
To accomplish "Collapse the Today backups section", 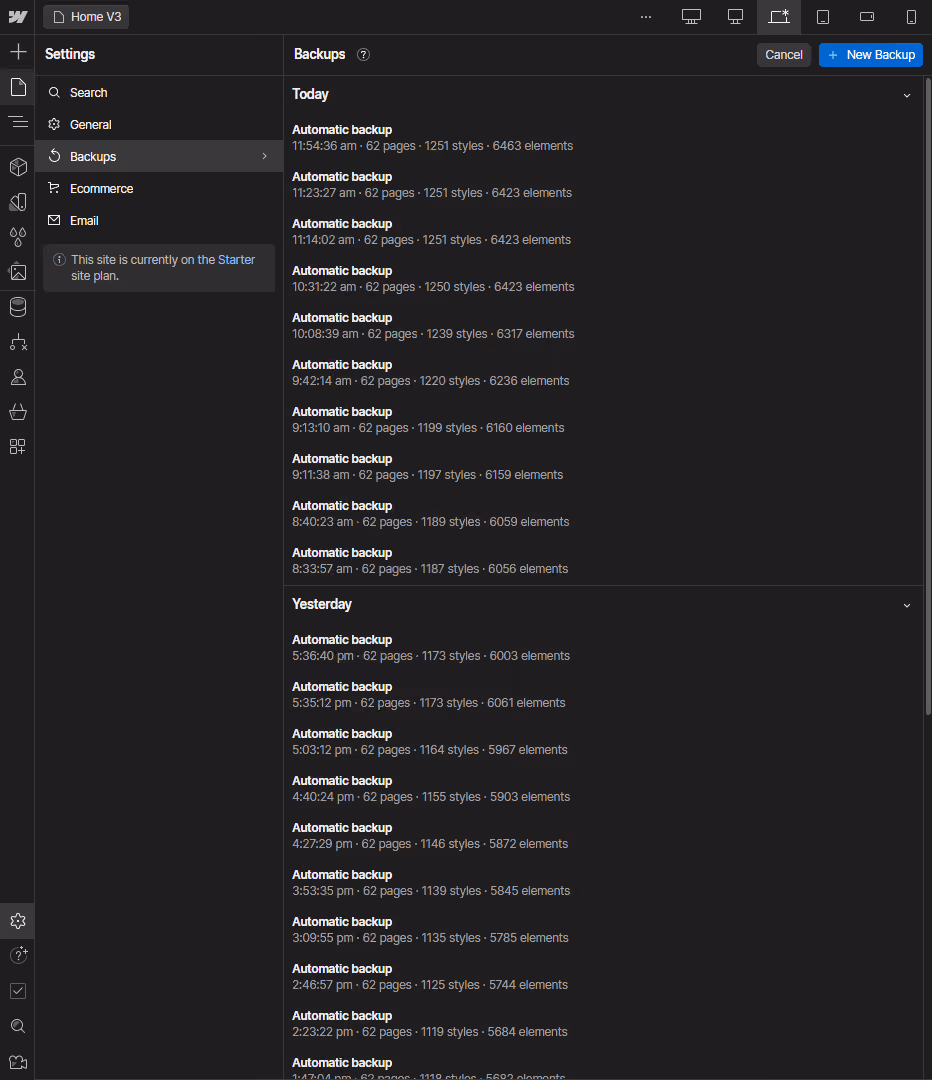I will tap(907, 95).
